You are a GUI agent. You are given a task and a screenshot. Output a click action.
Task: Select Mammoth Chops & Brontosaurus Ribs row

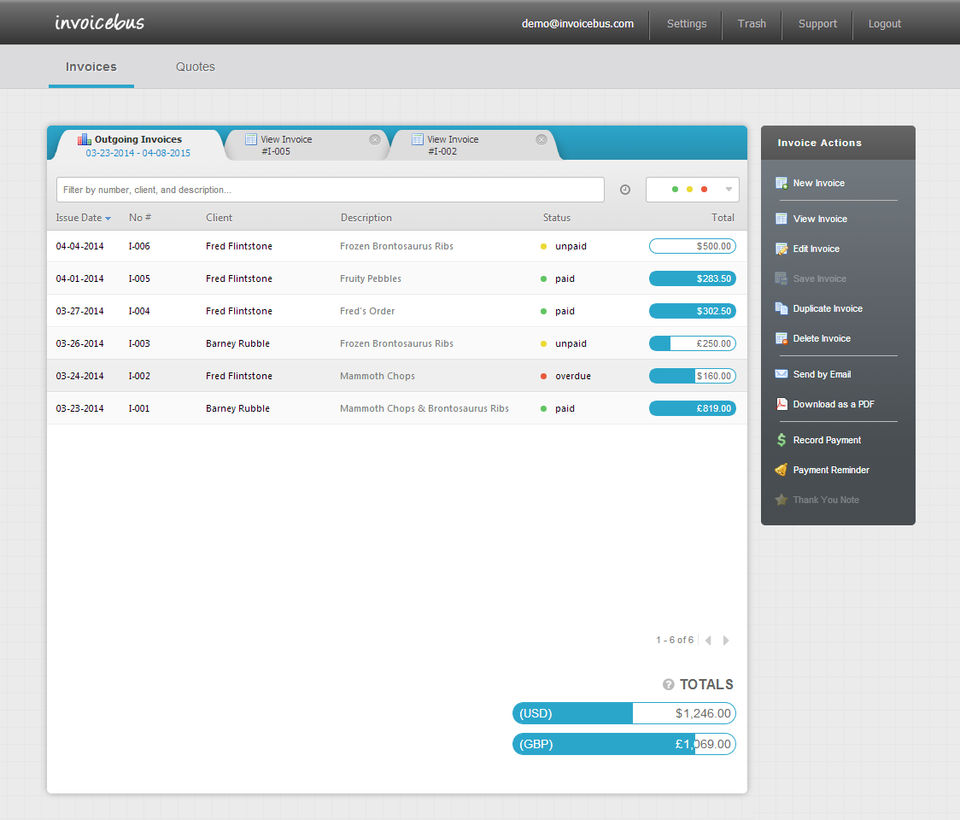[x=397, y=408]
